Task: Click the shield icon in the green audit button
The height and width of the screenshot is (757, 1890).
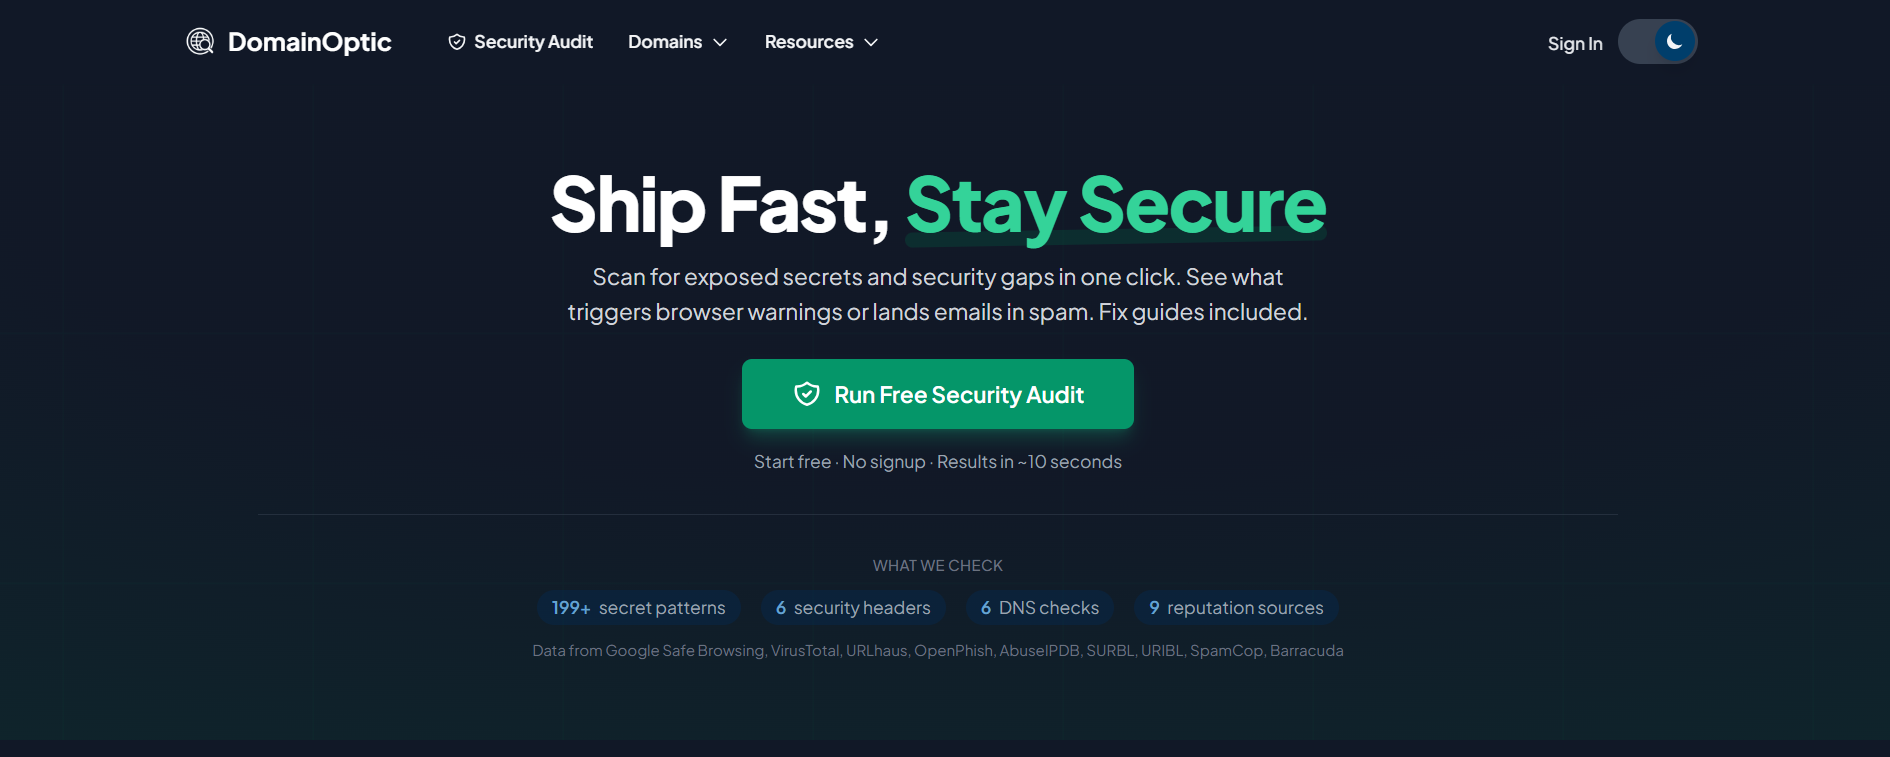Action: 807,394
